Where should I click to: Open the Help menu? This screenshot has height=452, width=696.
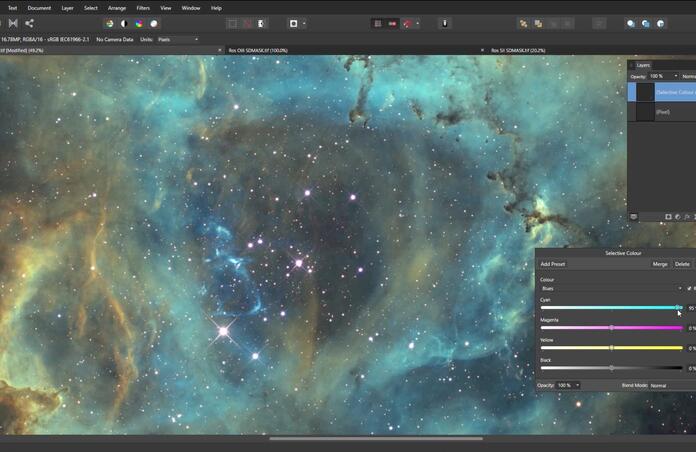pyautogui.click(x=216, y=8)
